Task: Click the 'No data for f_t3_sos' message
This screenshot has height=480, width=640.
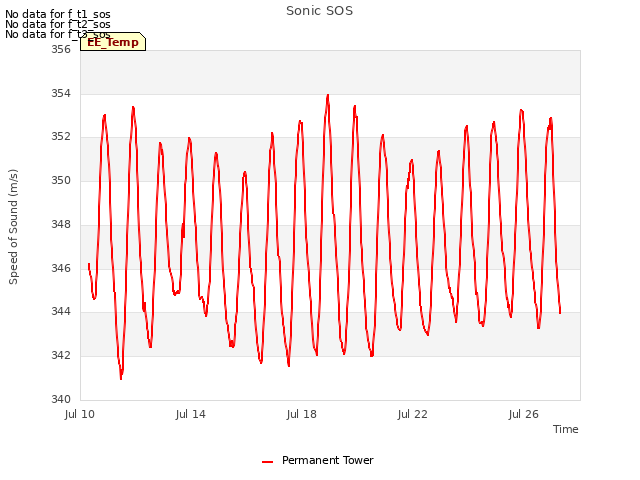Action: [58, 34]
